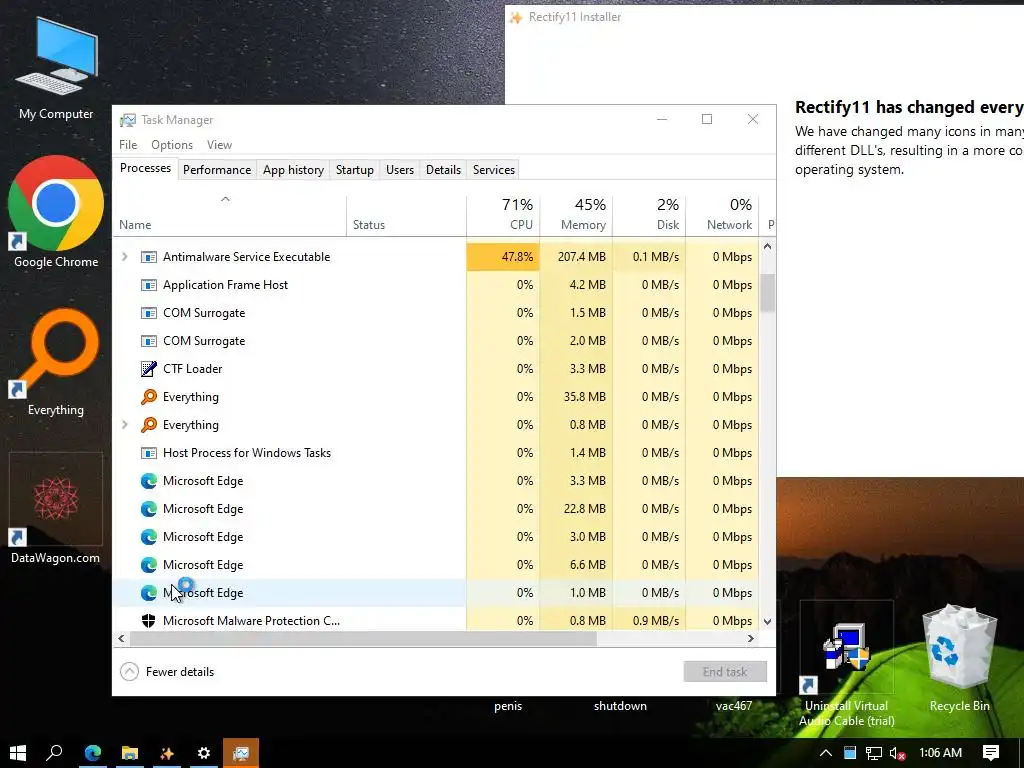Select the Microsoft Edge row using 22.8 MB
The height and width of the screenshot is (768, 1024).
[x=436, y=509]
